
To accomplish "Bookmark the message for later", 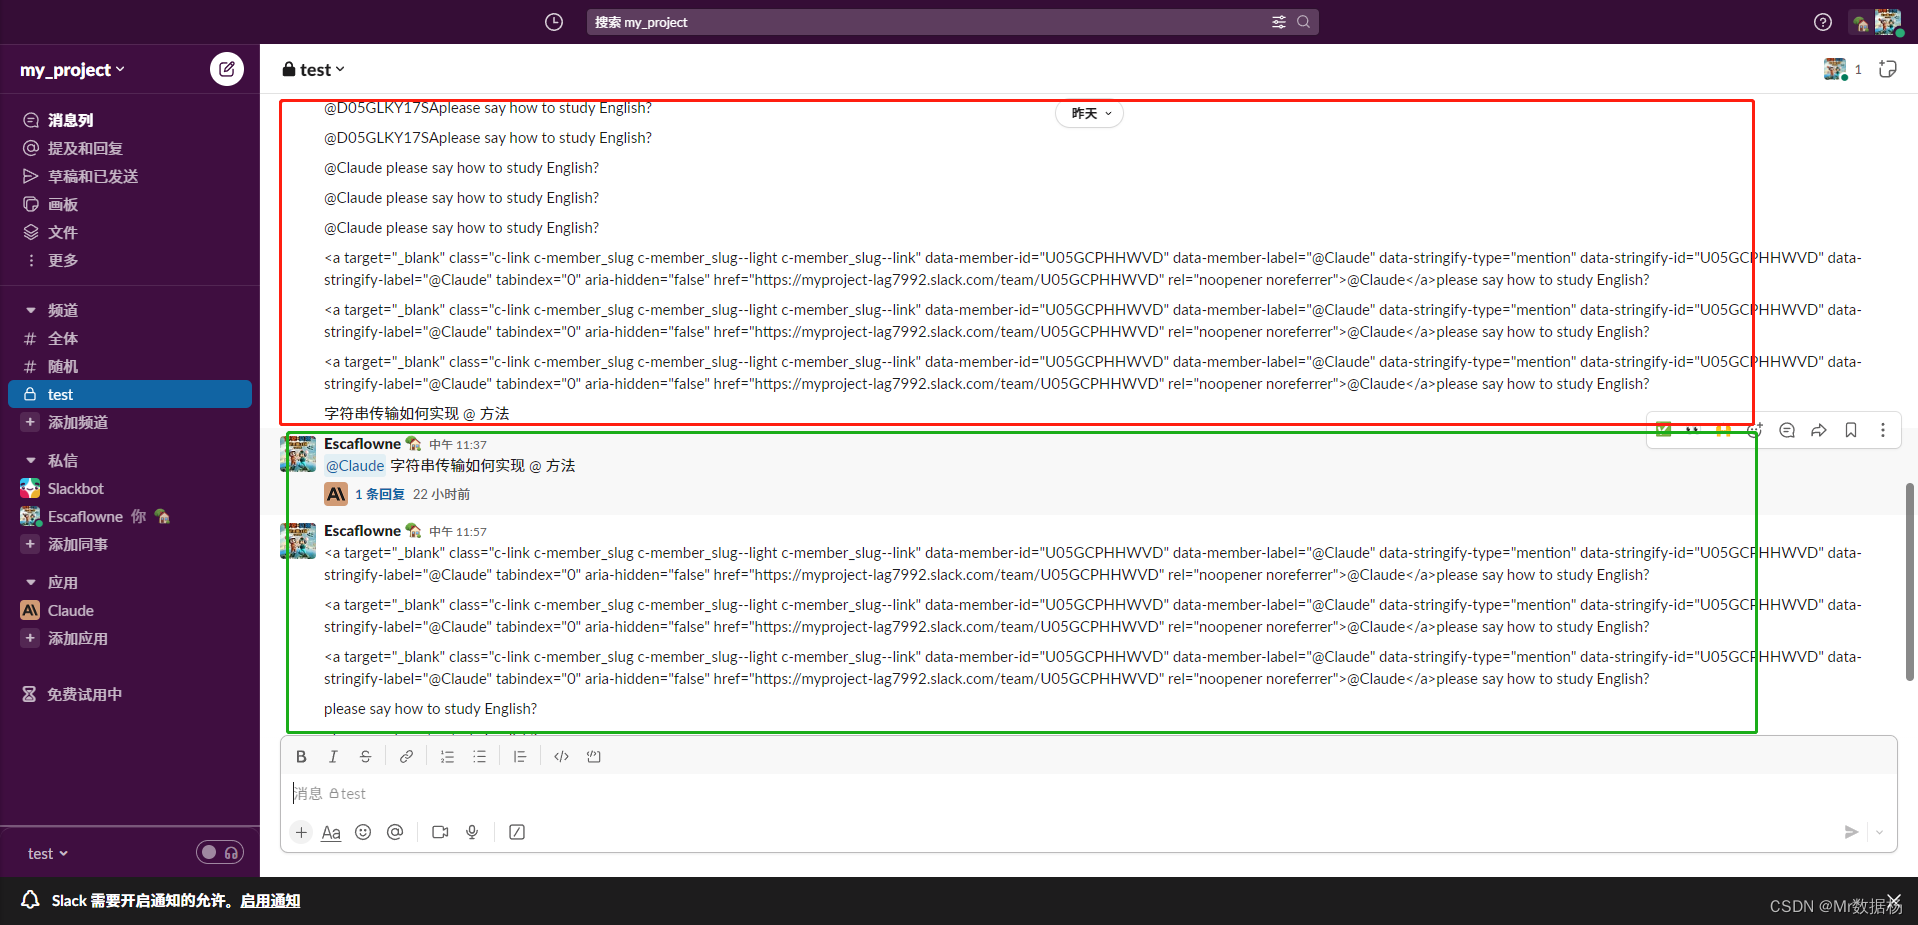I will (1851, 430).
